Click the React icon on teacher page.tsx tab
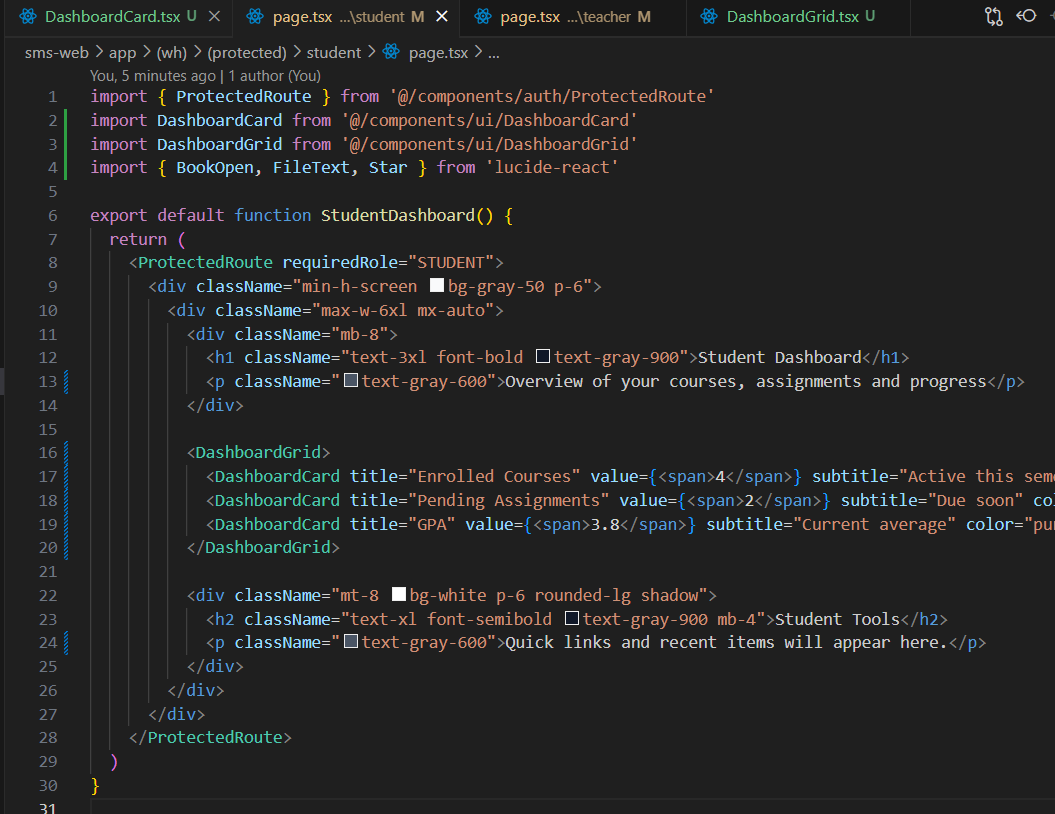 [x=483, y=16]
